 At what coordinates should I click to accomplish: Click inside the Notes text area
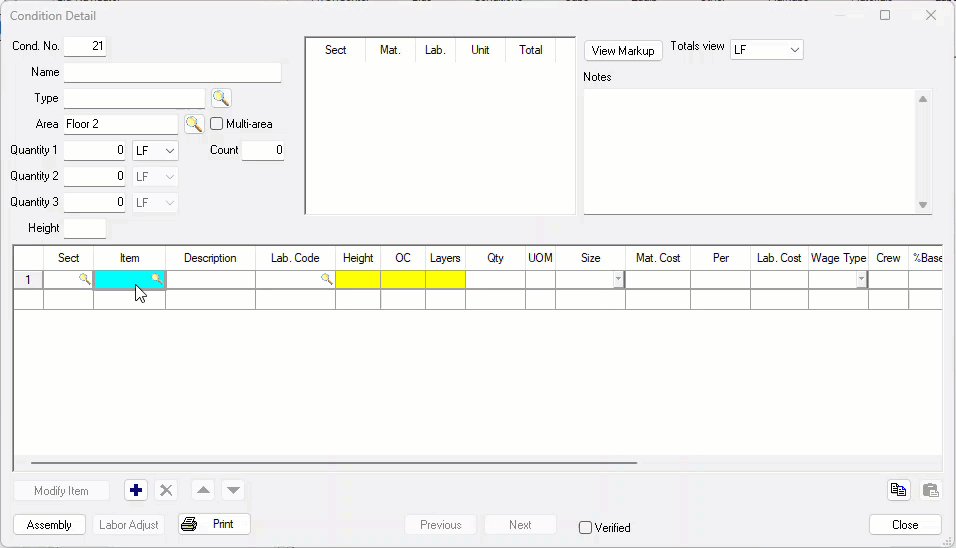click(750, 152)
